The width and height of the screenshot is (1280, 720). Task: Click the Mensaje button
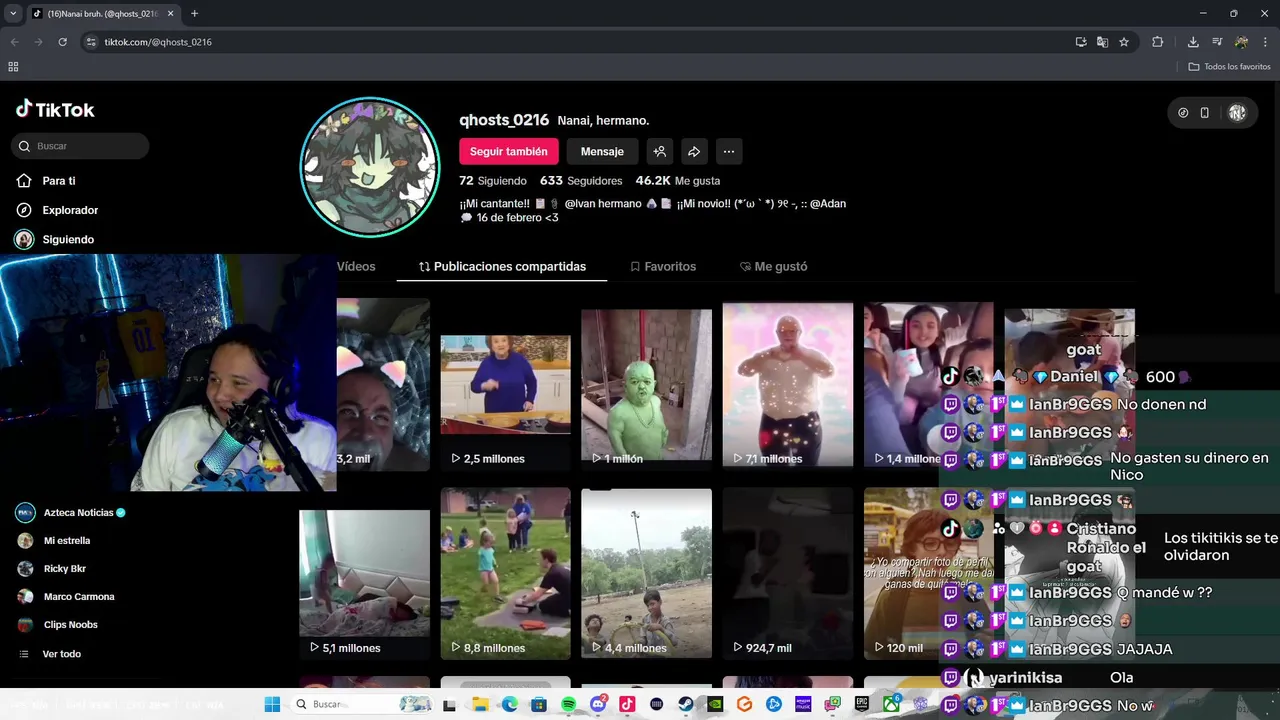pos(602,151)
